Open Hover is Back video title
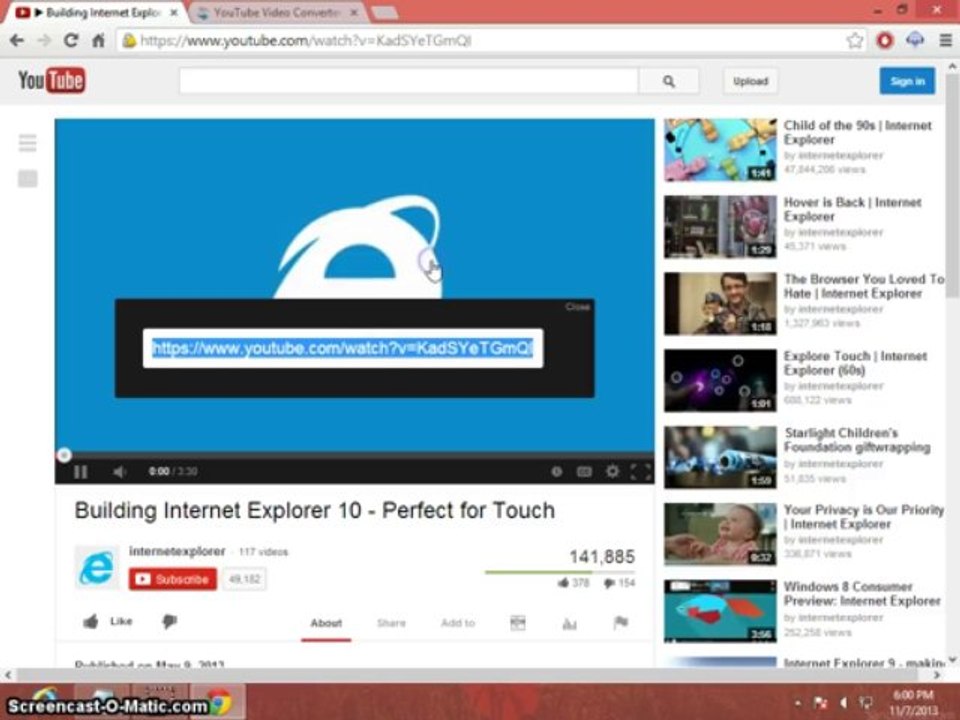This screenshot has height=720, width=960. [852, 209]
